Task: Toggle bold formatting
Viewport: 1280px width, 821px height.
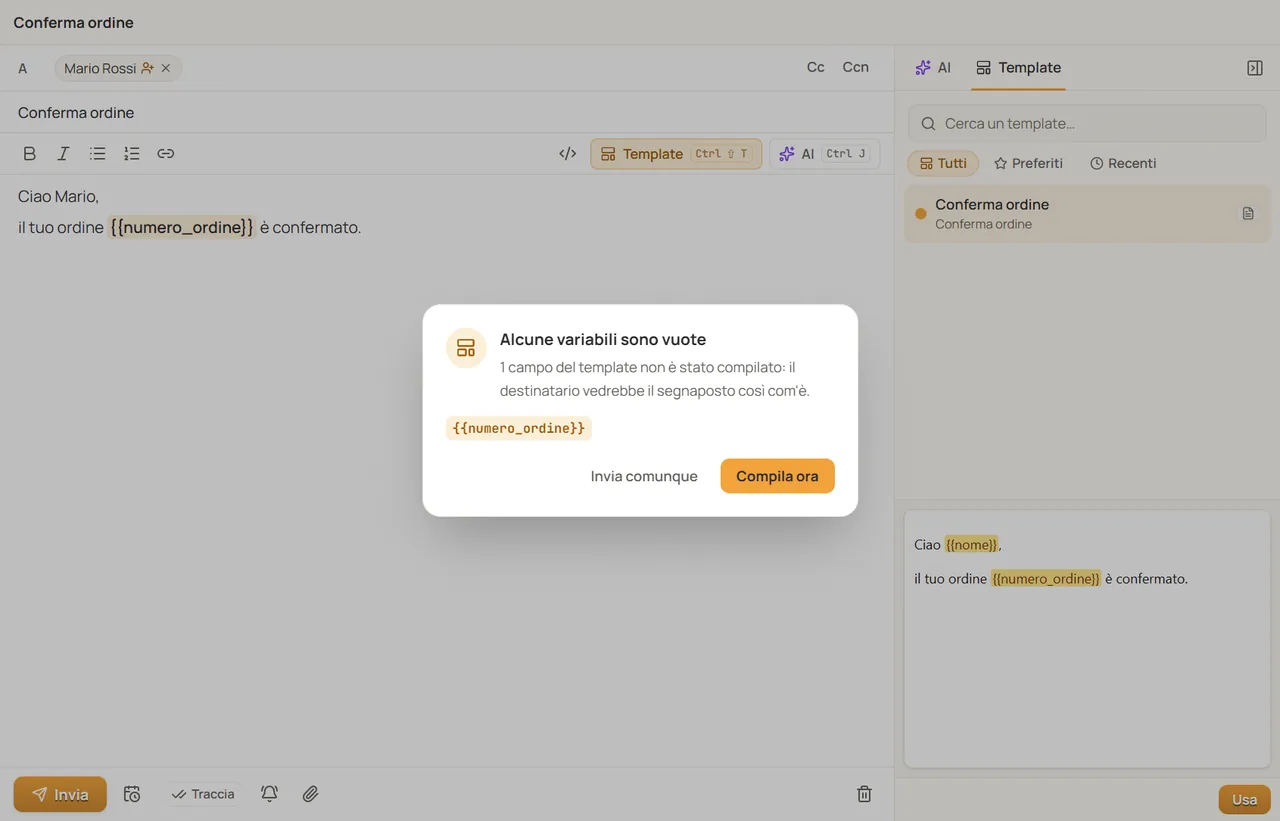Action: (30, 154)
